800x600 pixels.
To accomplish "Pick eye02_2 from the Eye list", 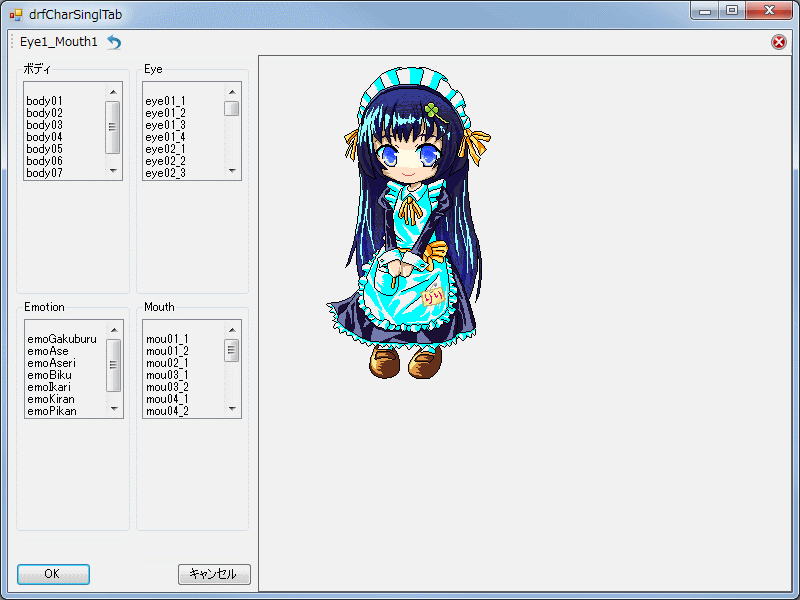I will click(x=165, y=161).
